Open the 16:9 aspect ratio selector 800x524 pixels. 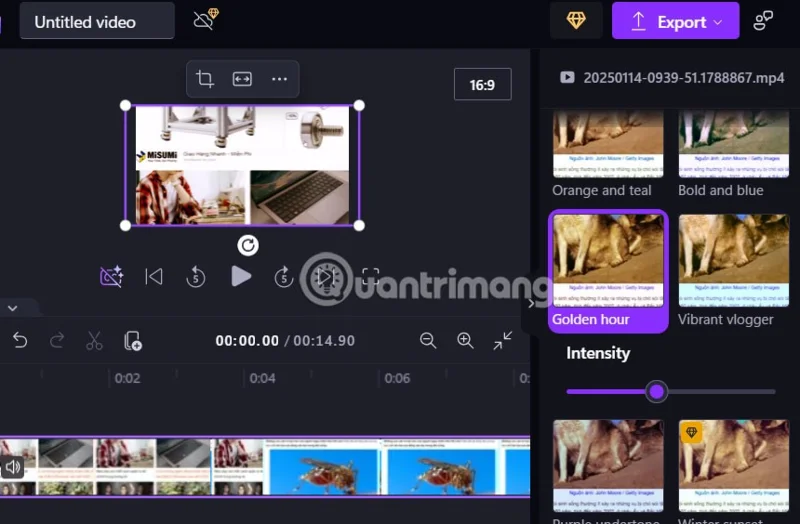pos(483,85)
